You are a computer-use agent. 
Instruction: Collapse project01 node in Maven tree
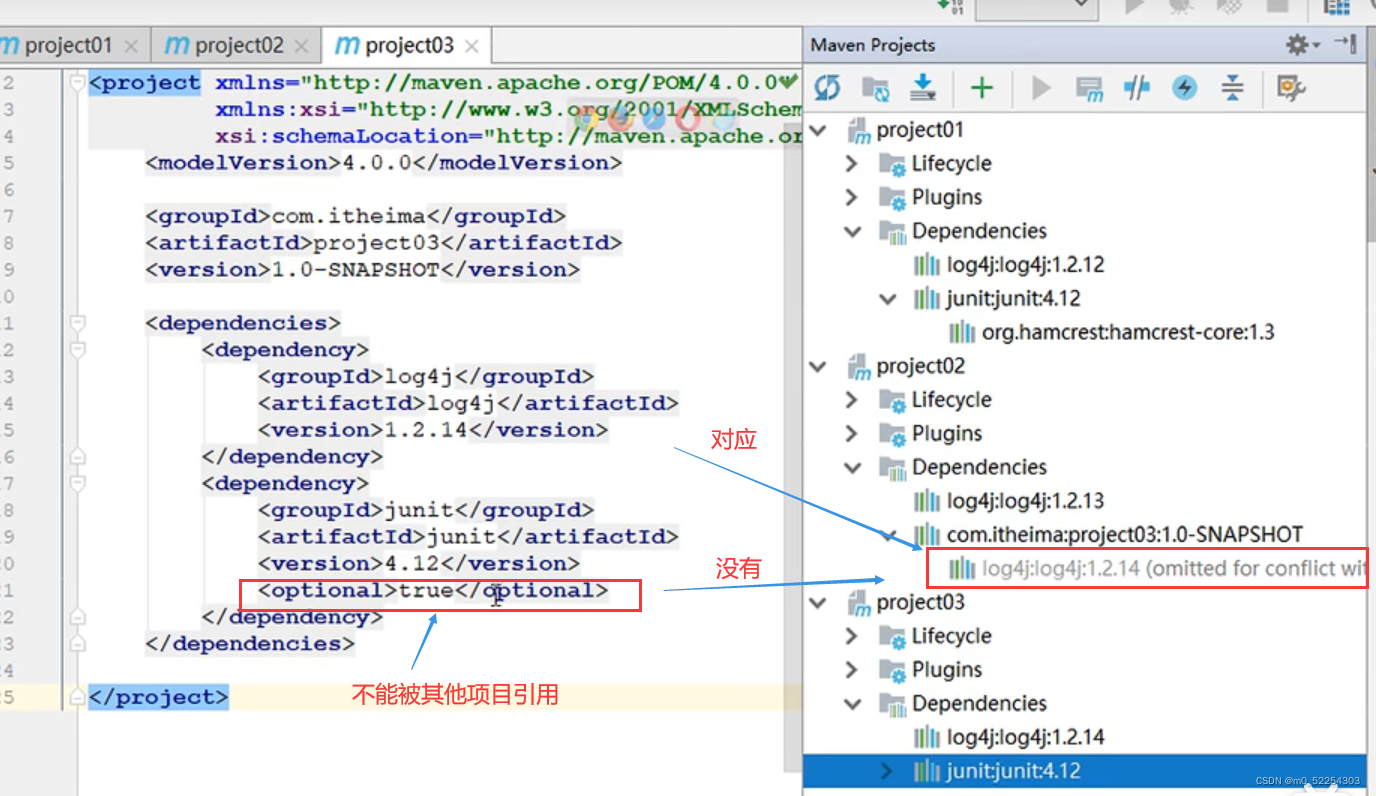pyautogui.click(x=820, y=130)
